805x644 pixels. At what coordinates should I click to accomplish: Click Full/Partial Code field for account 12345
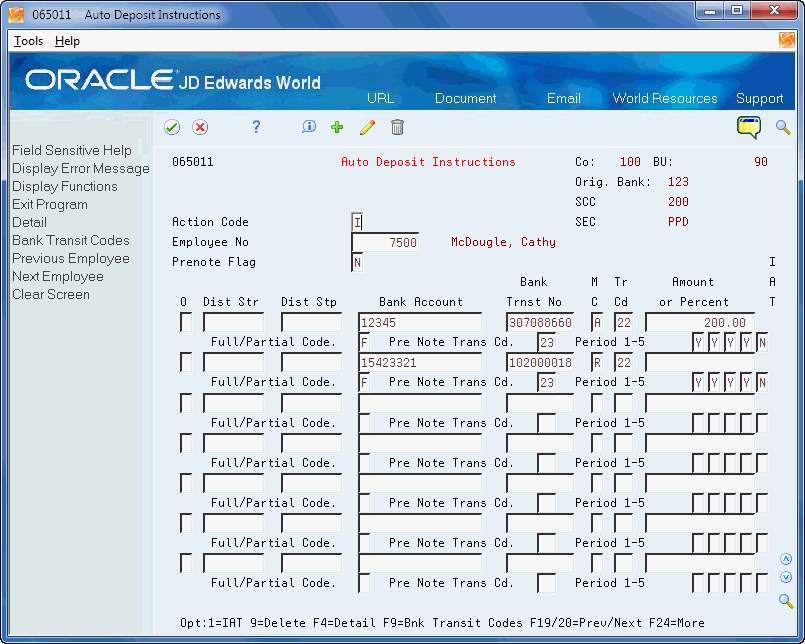(x=364, y=342)
